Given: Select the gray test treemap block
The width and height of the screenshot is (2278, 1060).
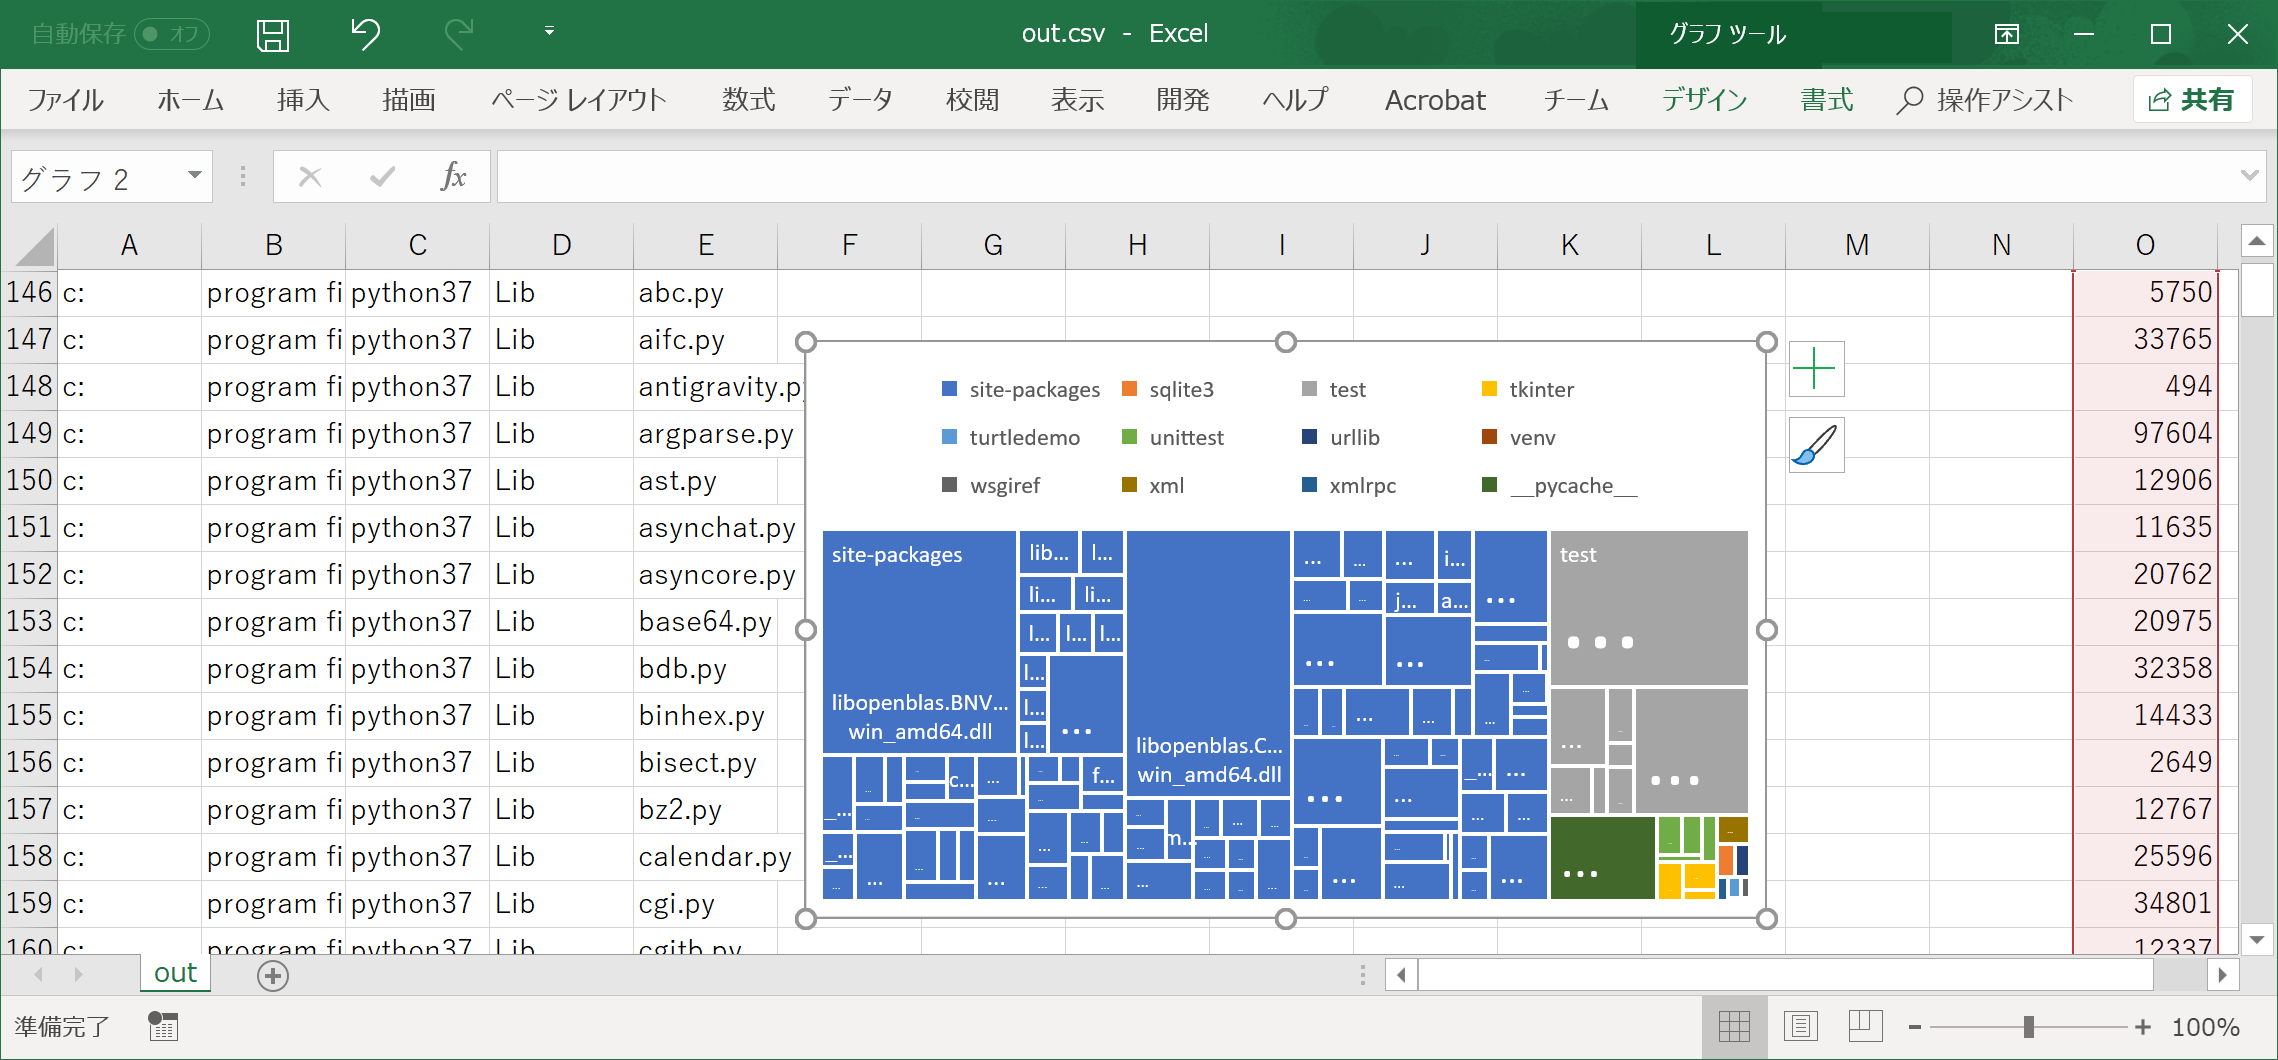Looking at the screenshot, I should tap(1649, 608).
